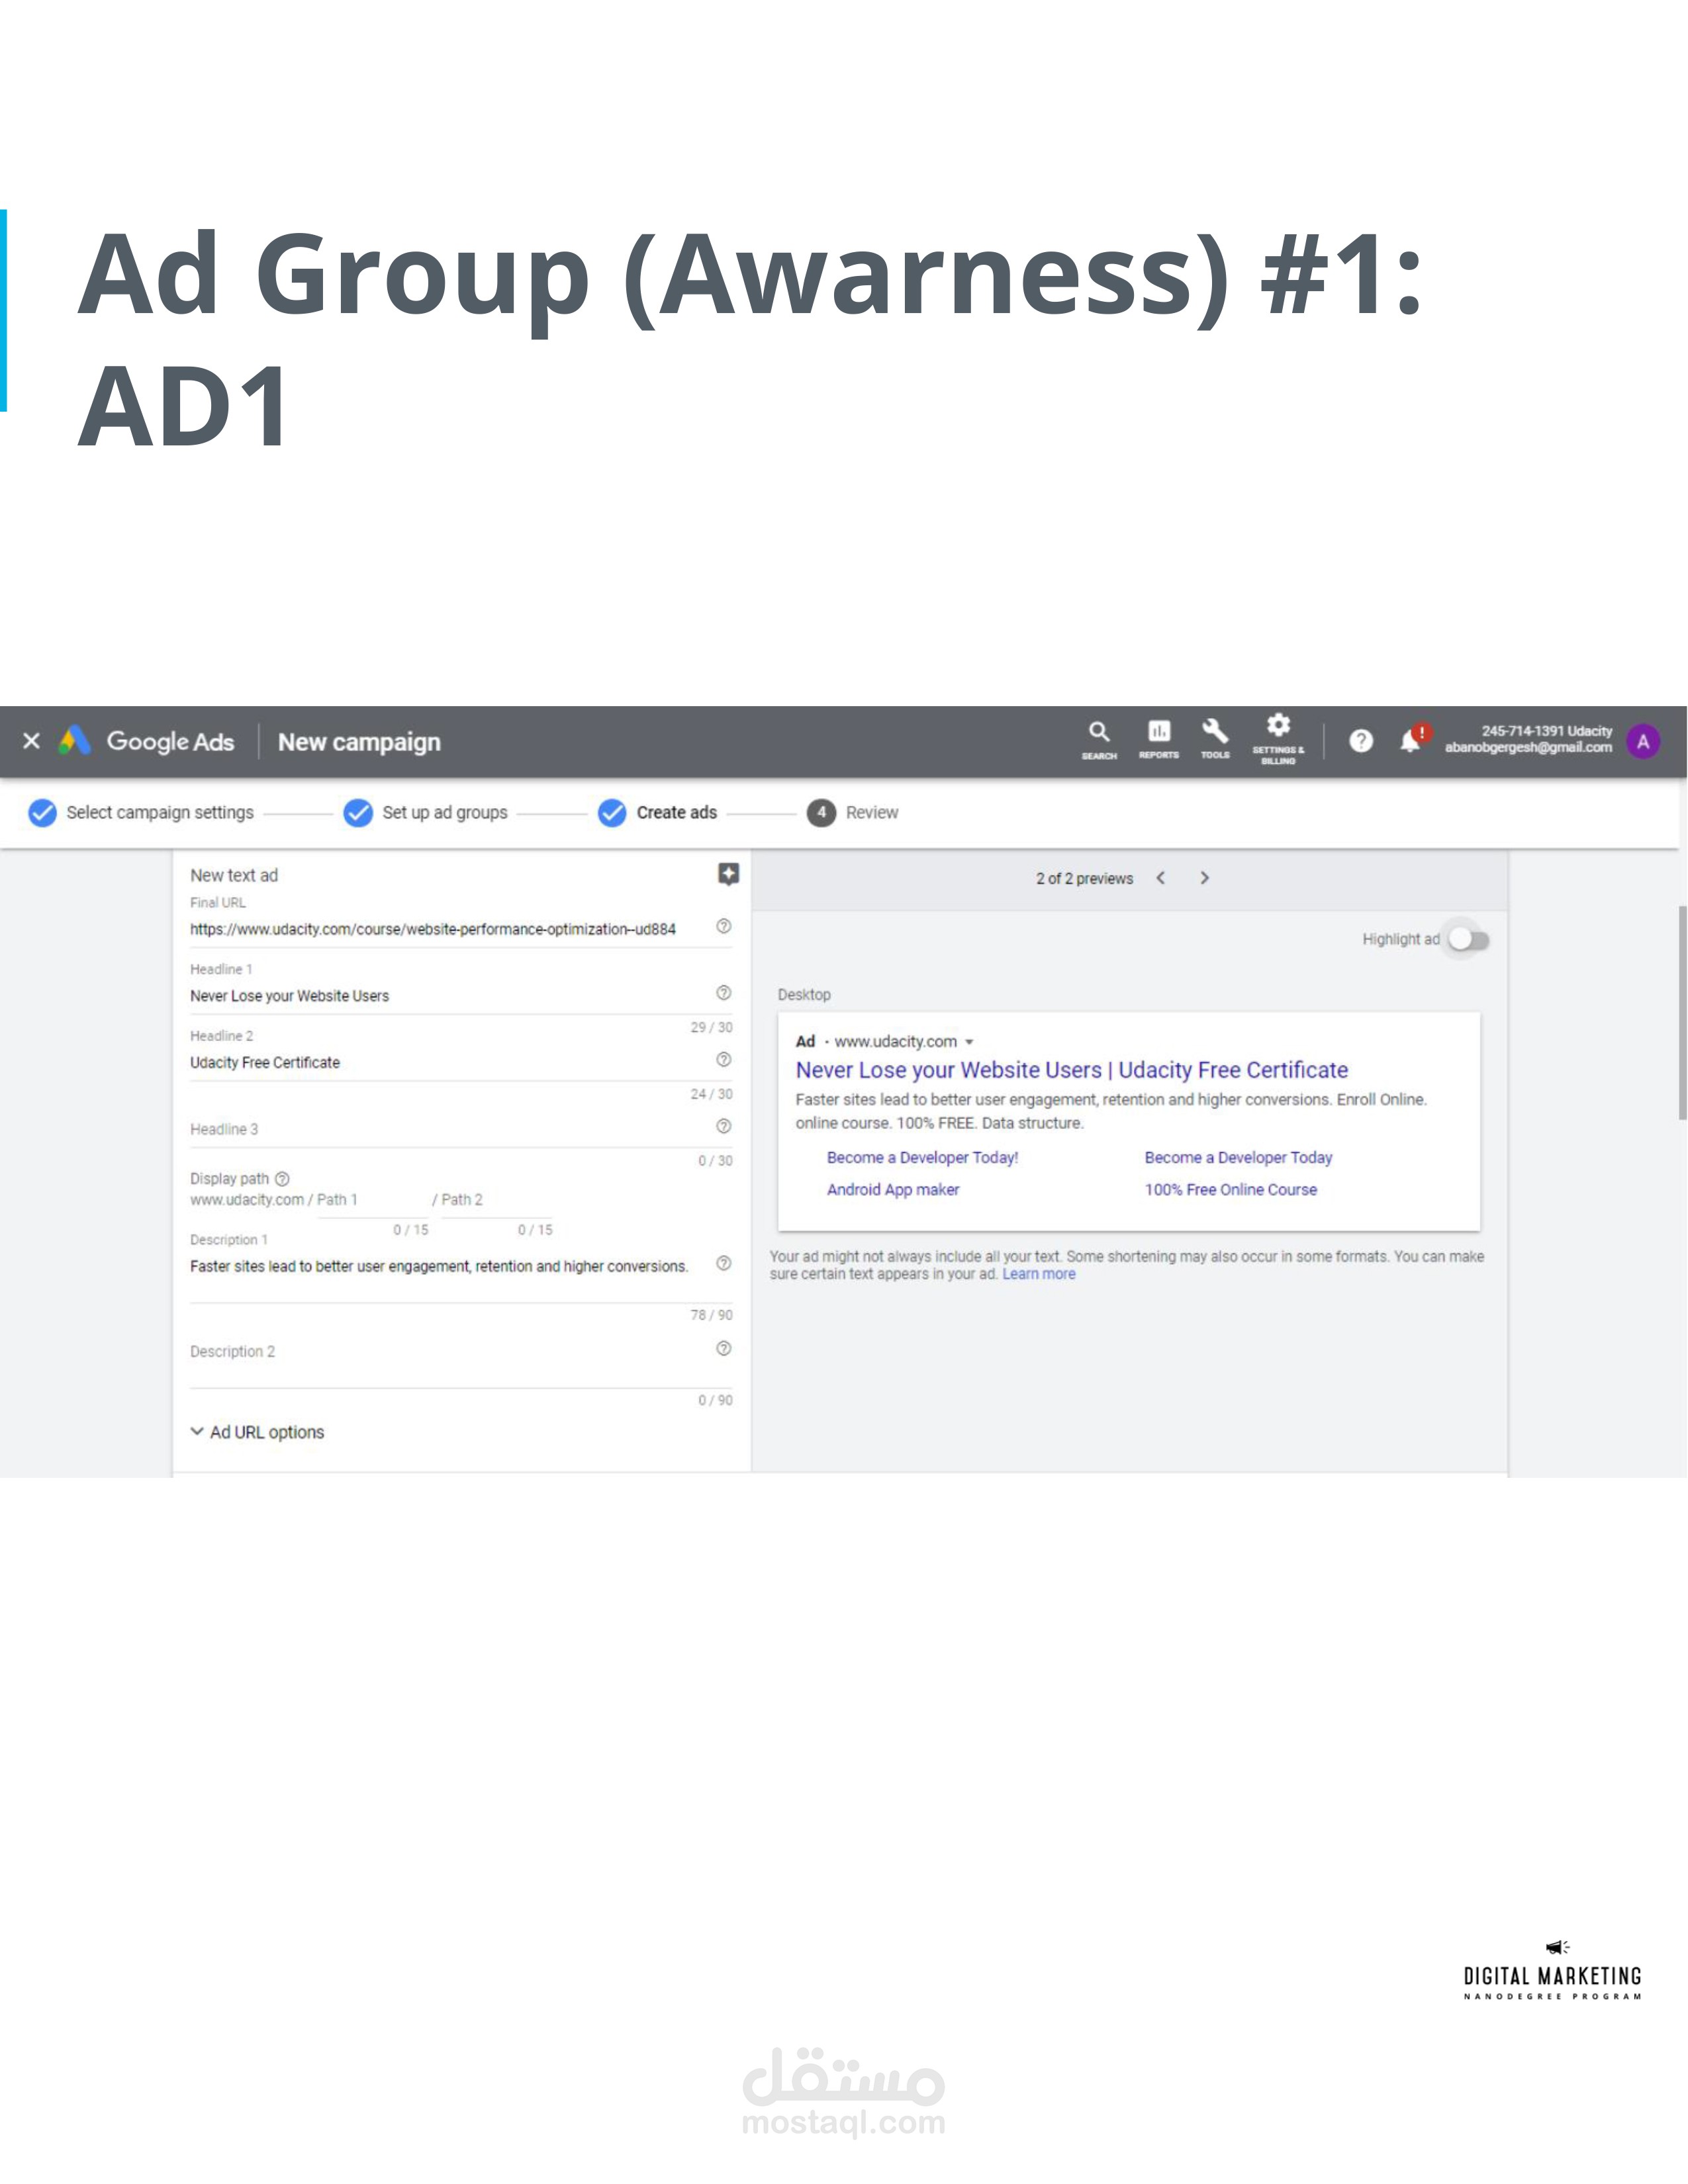Viewport: 1688px width, 2184px height.
Task: Go to Set up ad groups step
Action: coord(425,813)
